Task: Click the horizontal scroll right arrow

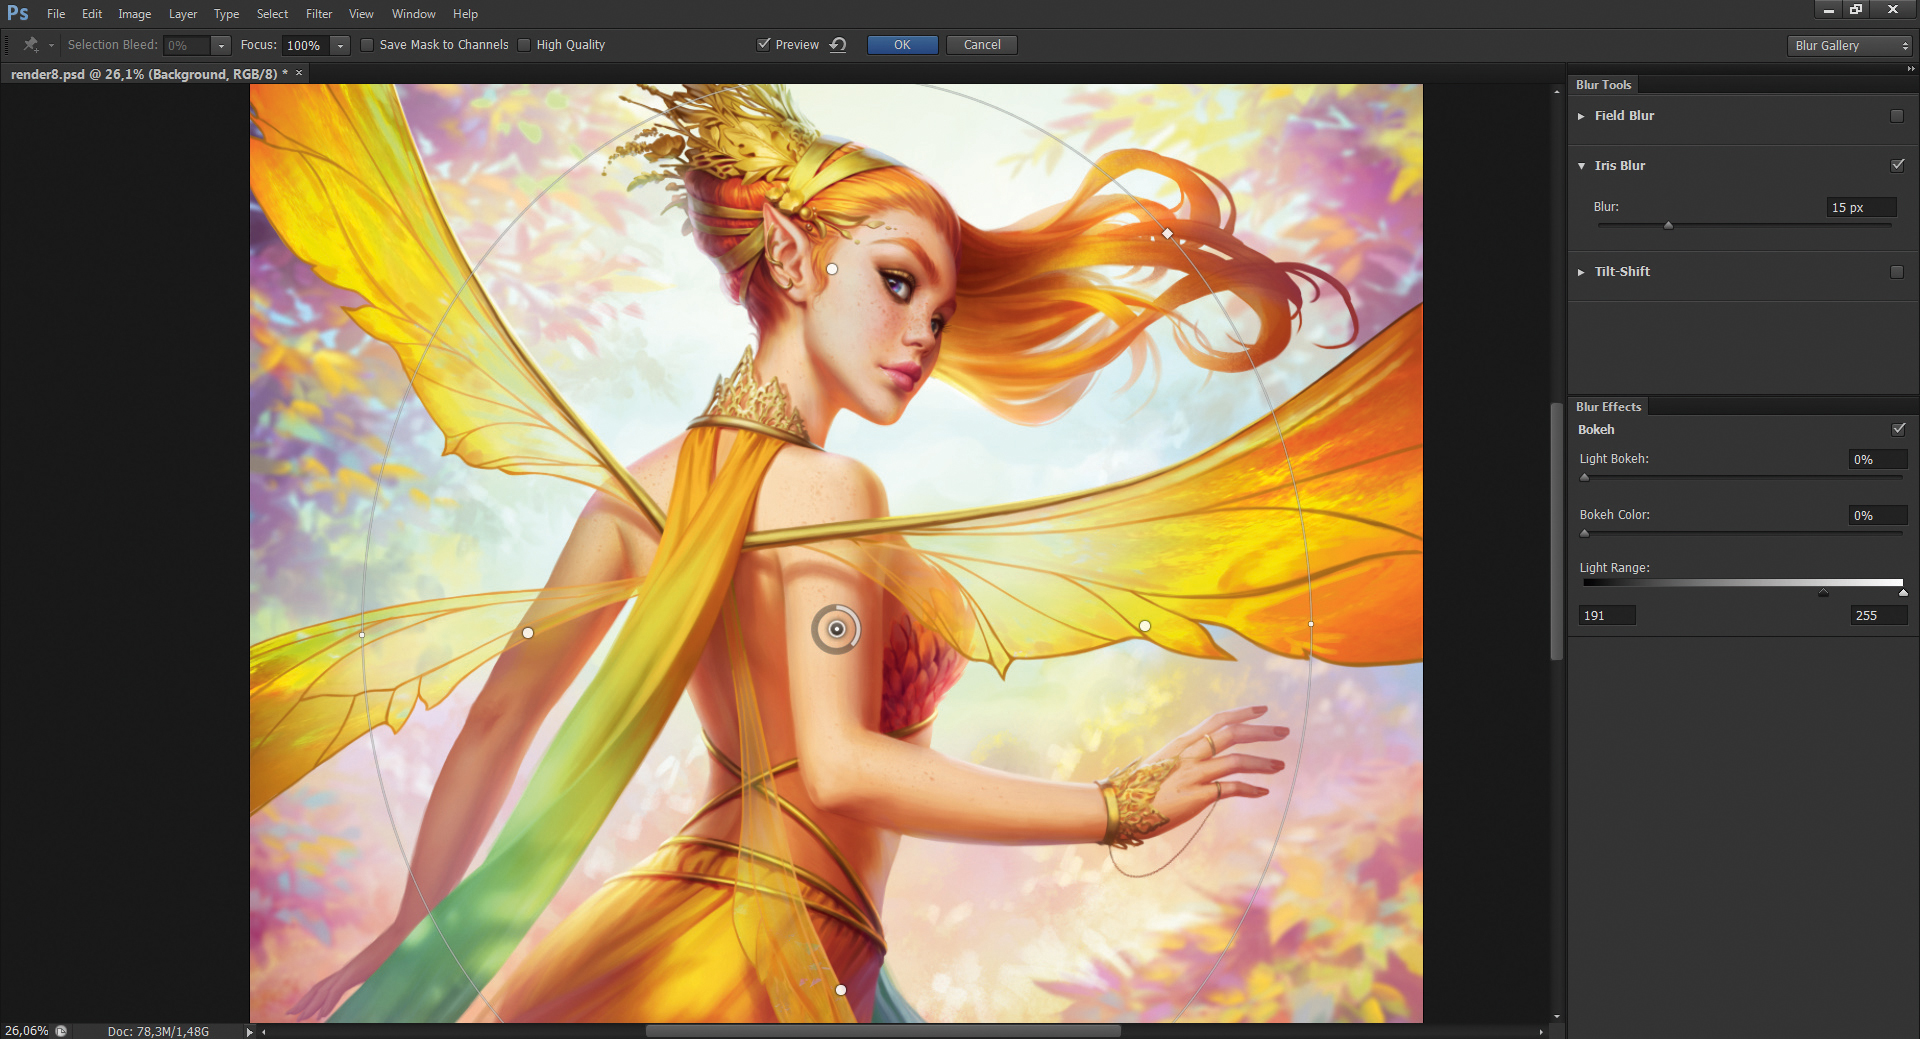Action: click(x=1541, y=1031)
